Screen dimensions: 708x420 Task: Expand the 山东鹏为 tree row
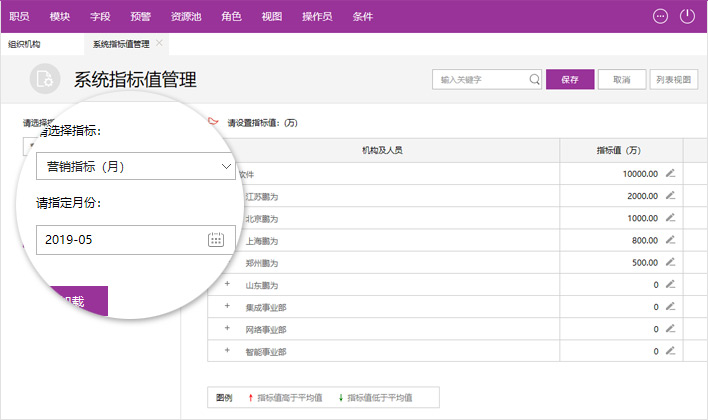pyautogui.click(x=227, y=285)
